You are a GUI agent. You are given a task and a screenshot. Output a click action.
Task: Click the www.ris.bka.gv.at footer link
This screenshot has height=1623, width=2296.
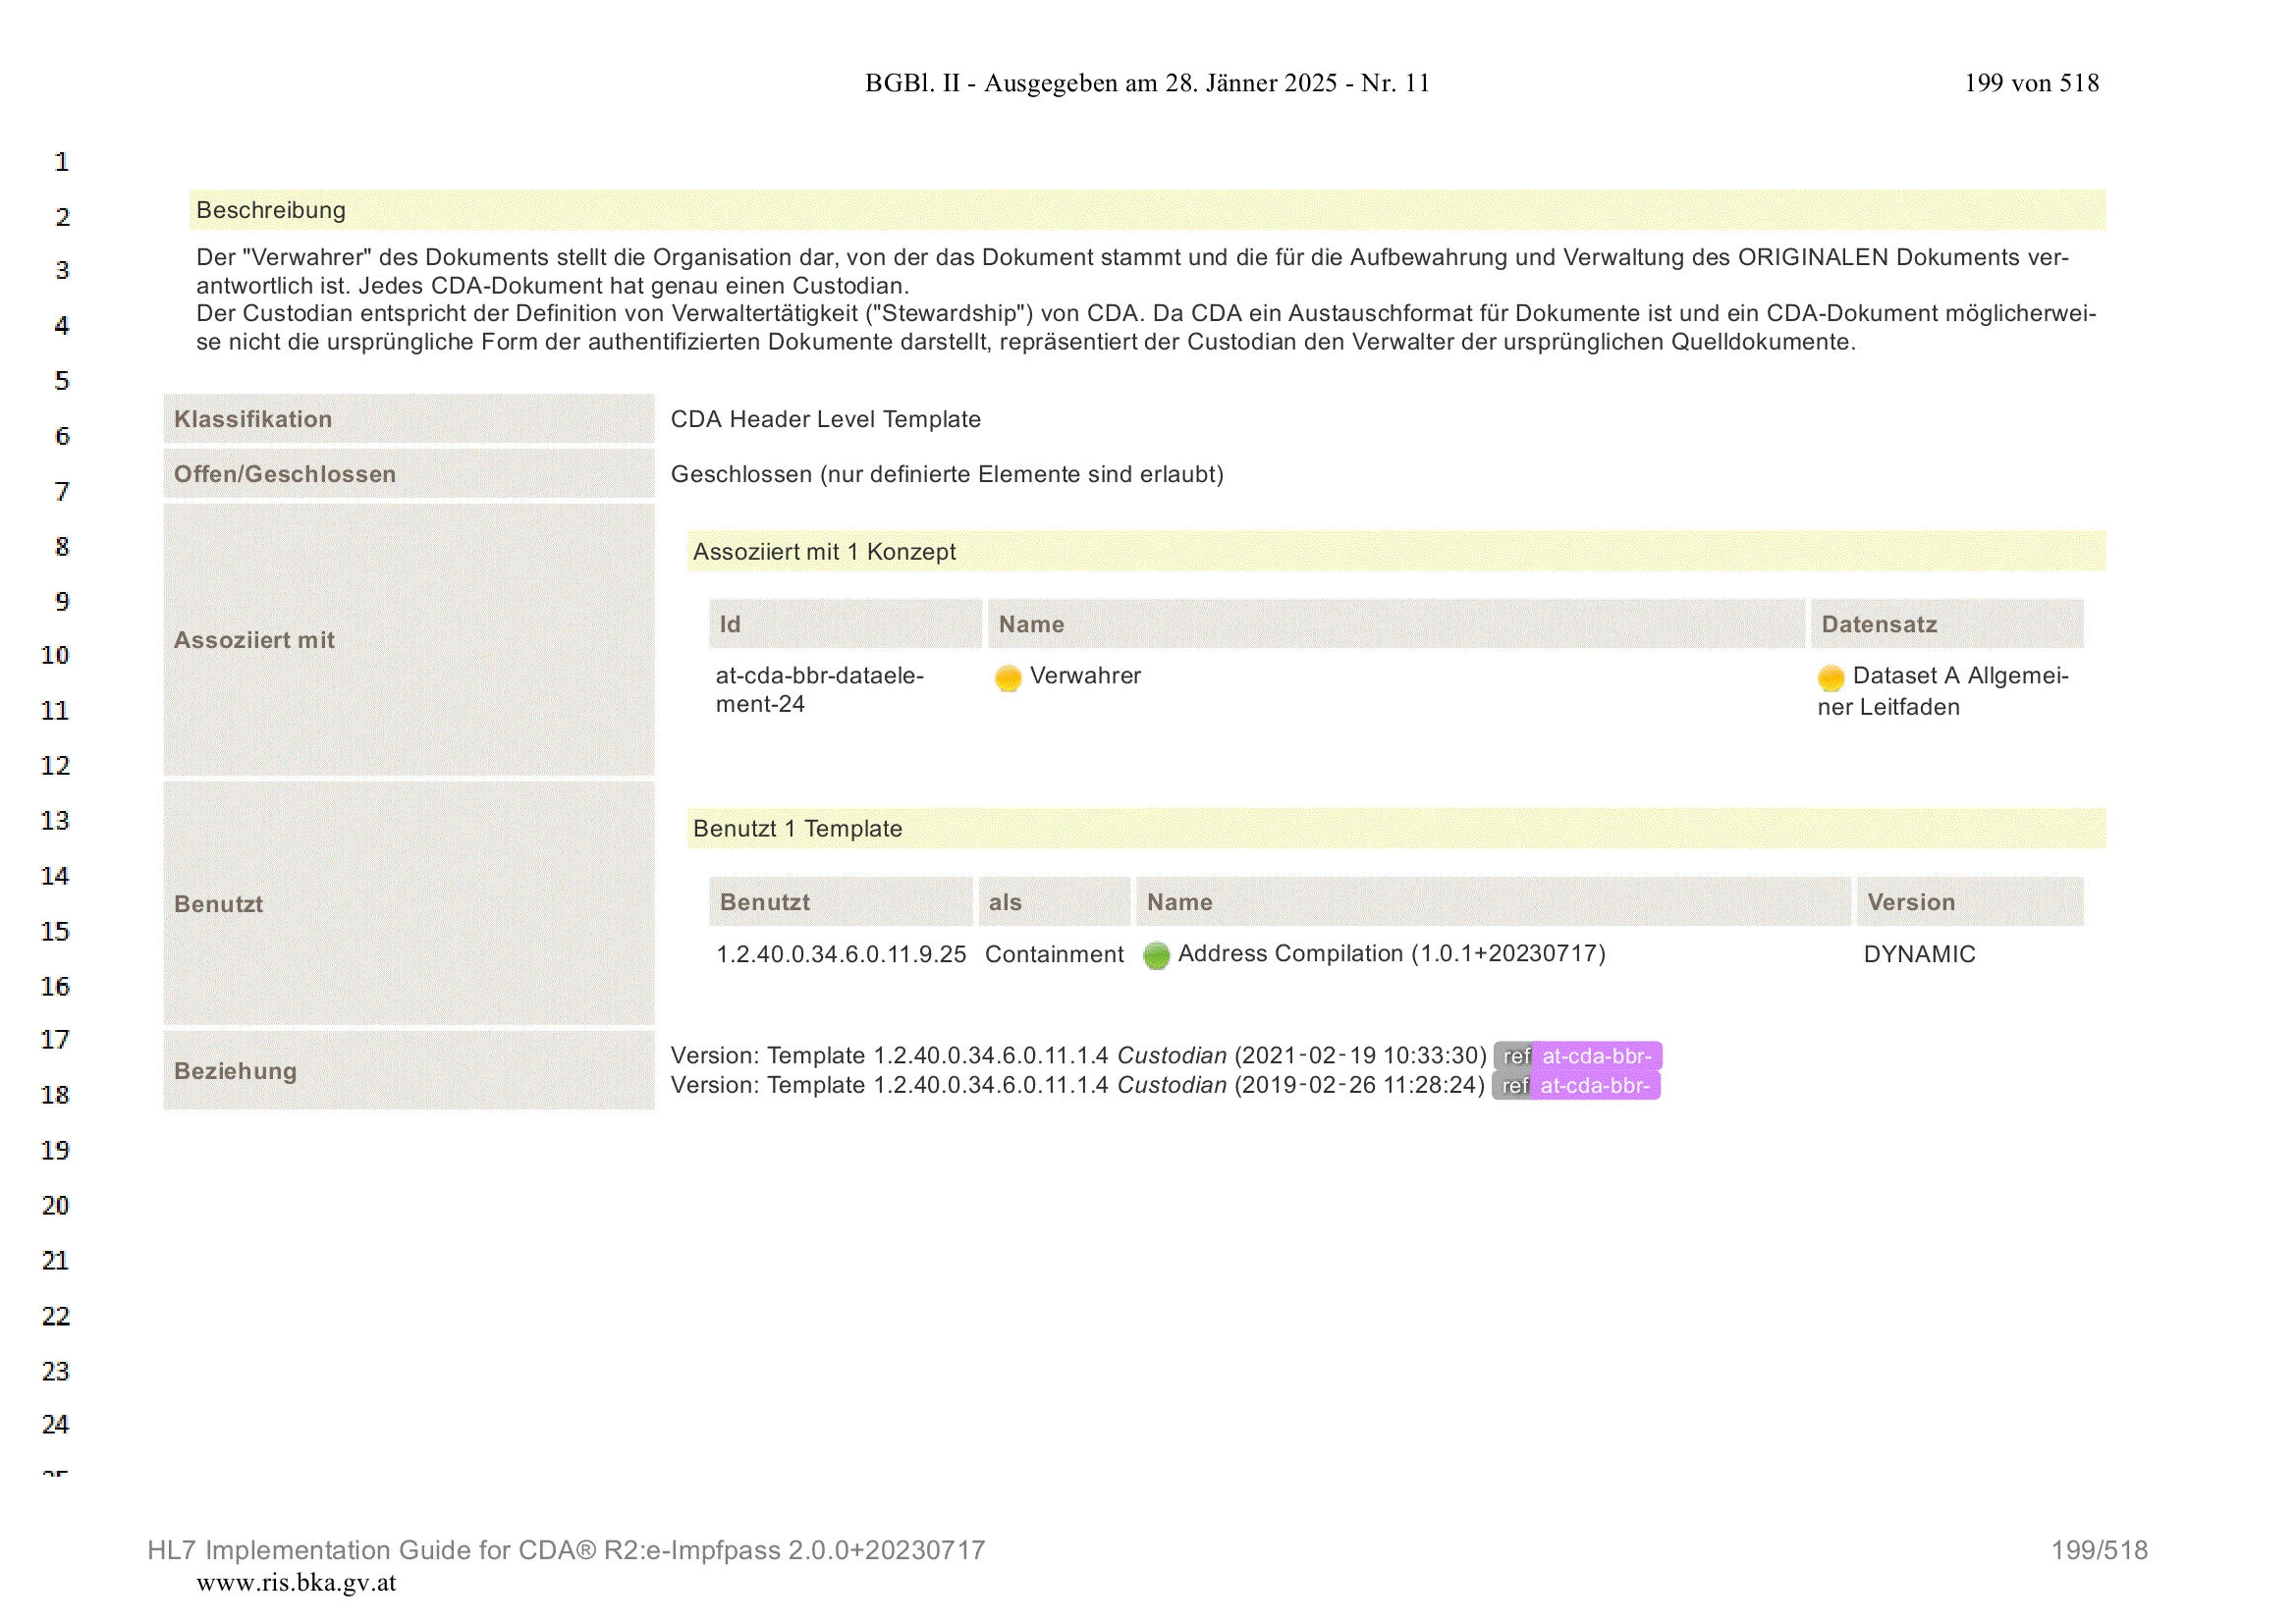pos(296,1582)
